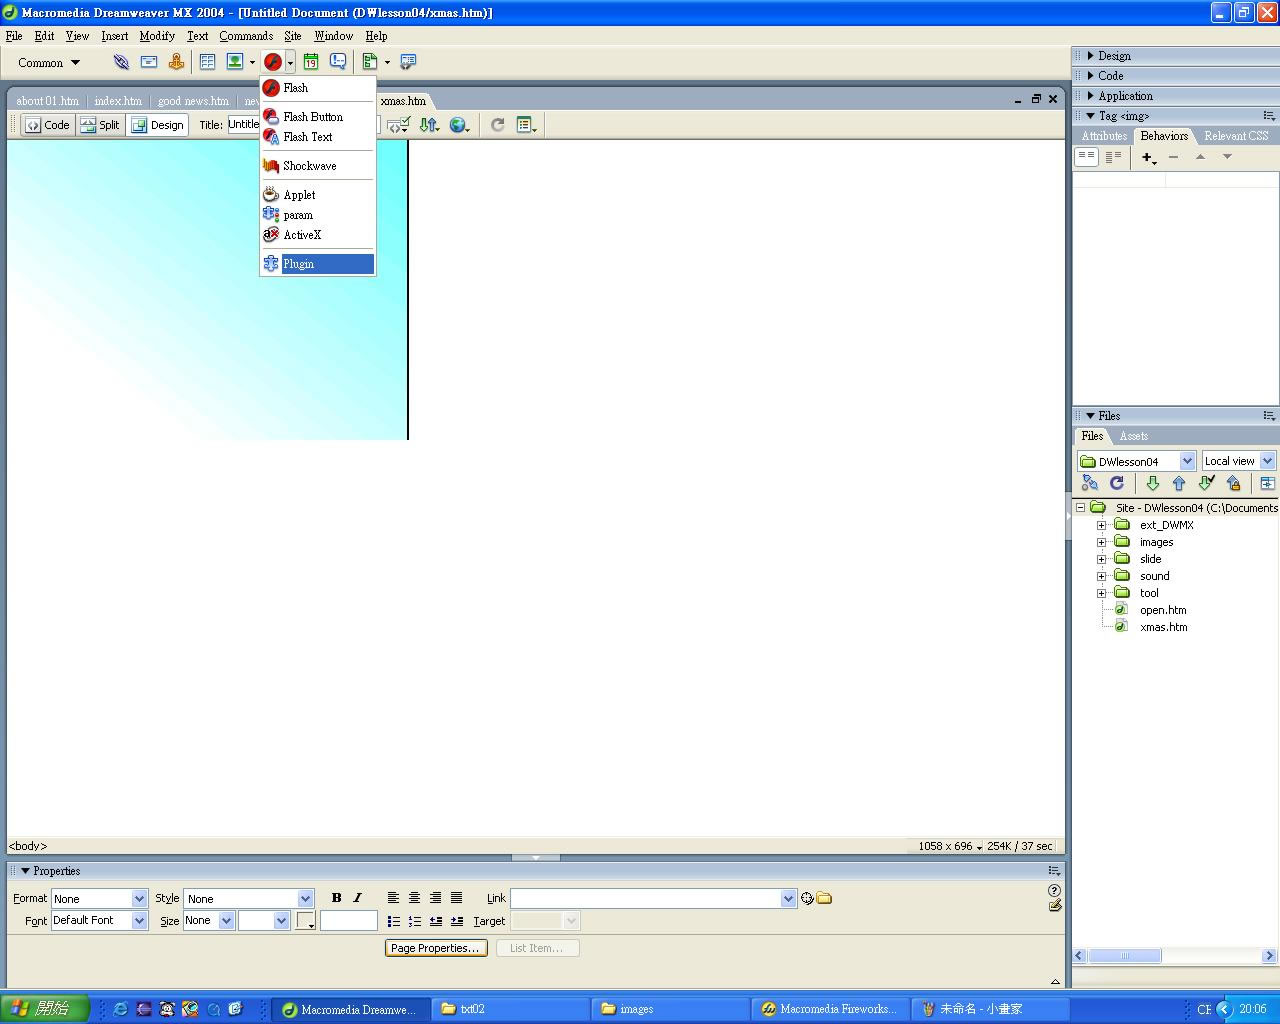Expand the Design panel group

[1091, 56]
